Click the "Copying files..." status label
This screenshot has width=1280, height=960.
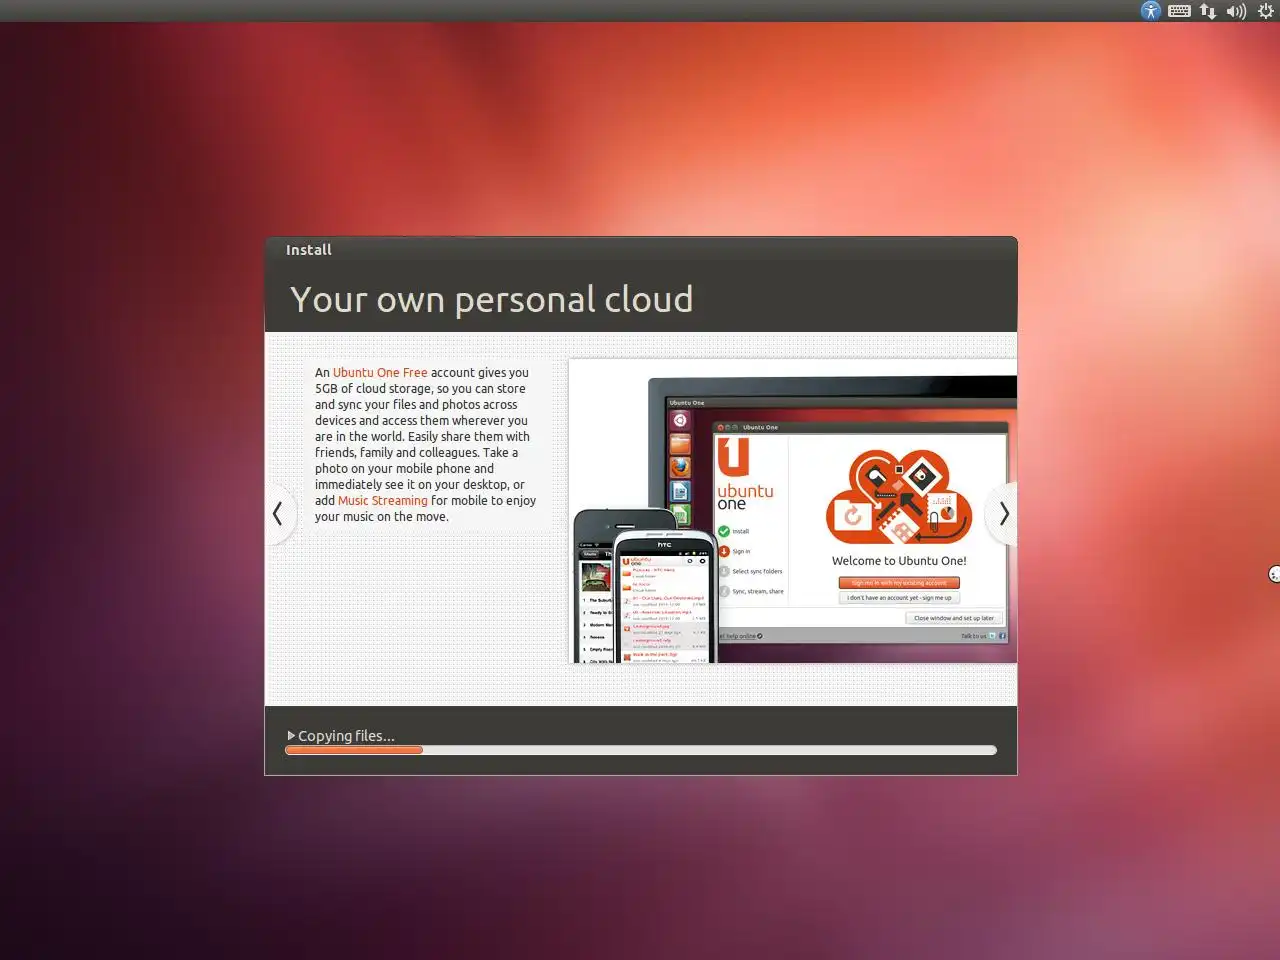[346, 736]
